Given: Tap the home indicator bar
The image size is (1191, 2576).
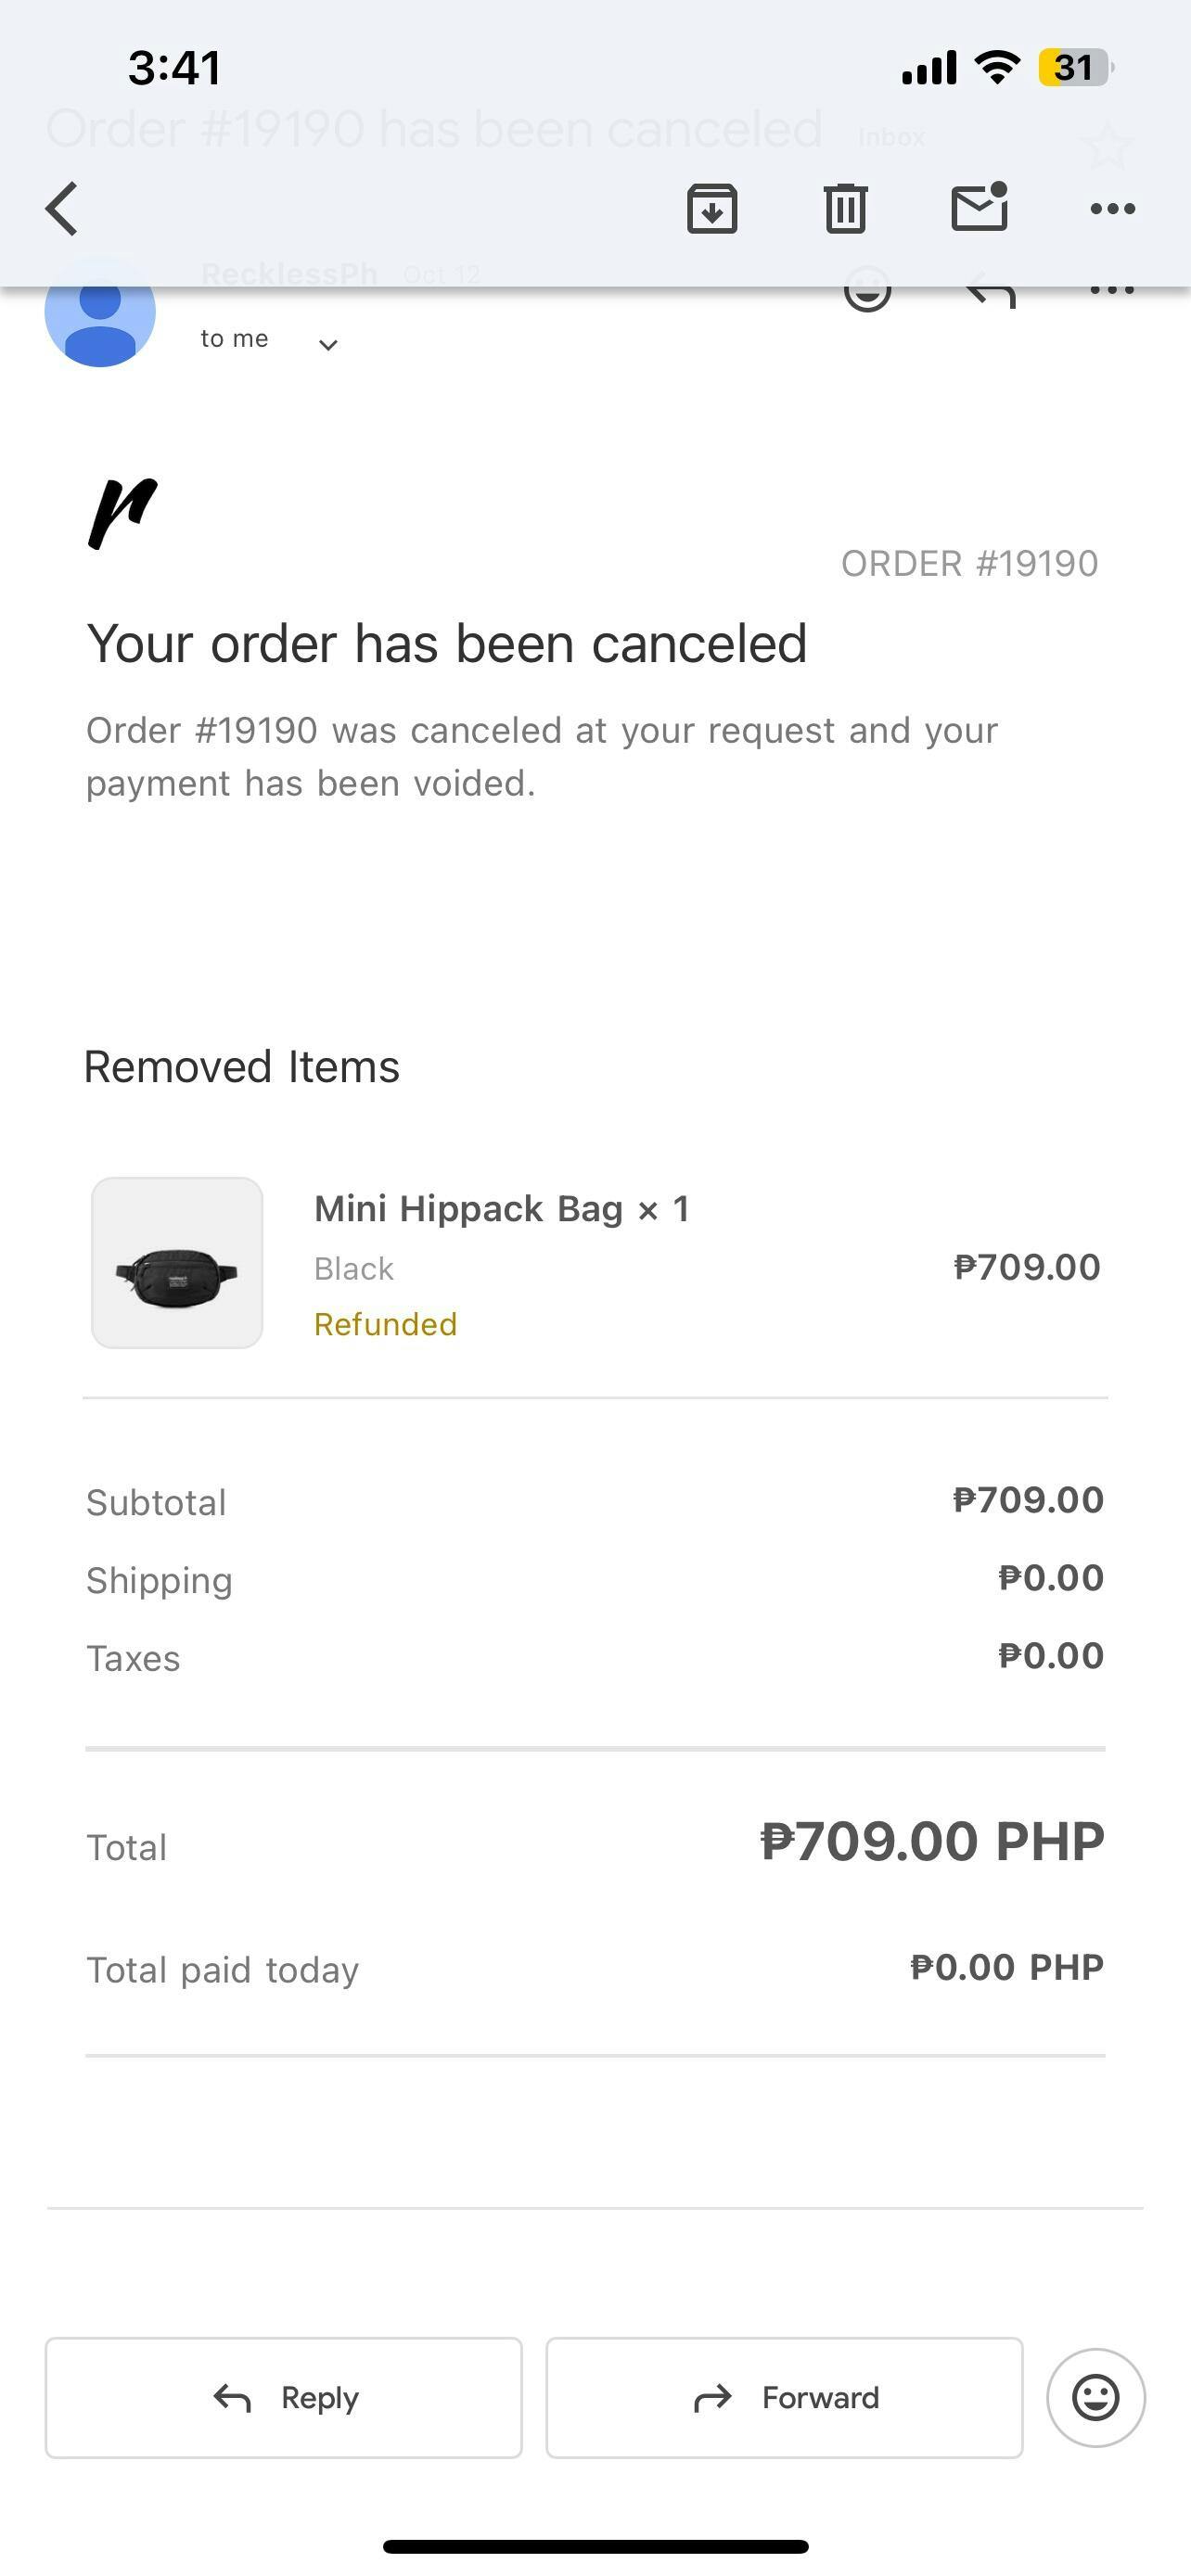Looking at the screenshot, I should pos(595,2546).
